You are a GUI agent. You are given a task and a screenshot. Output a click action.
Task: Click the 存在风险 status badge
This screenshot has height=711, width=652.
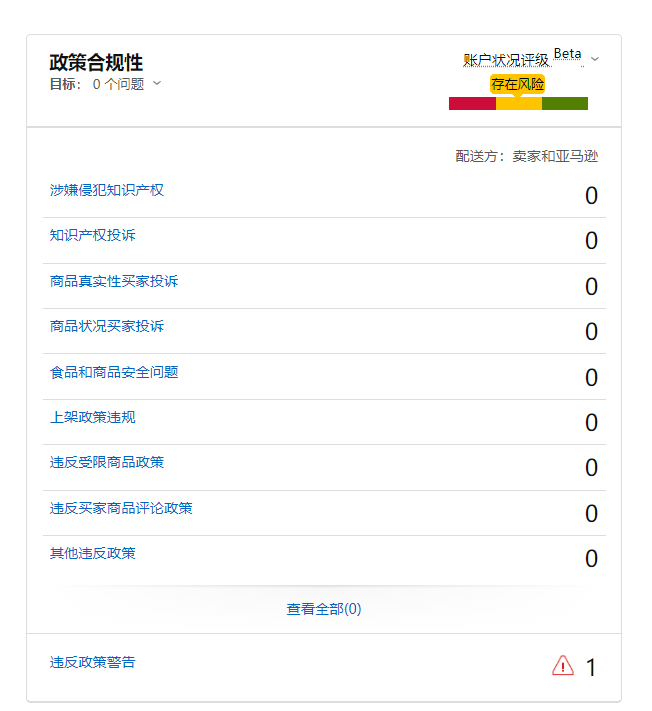point(518,84)
